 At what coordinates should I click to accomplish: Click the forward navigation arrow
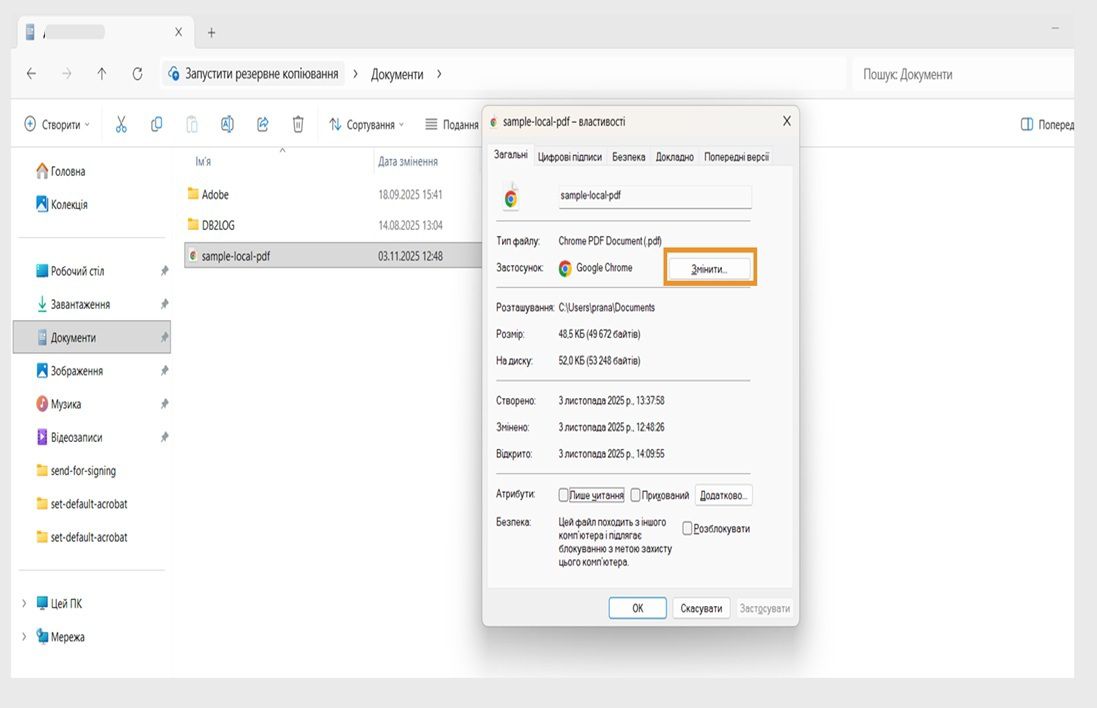pyautogui.click(x=66, y=73)
